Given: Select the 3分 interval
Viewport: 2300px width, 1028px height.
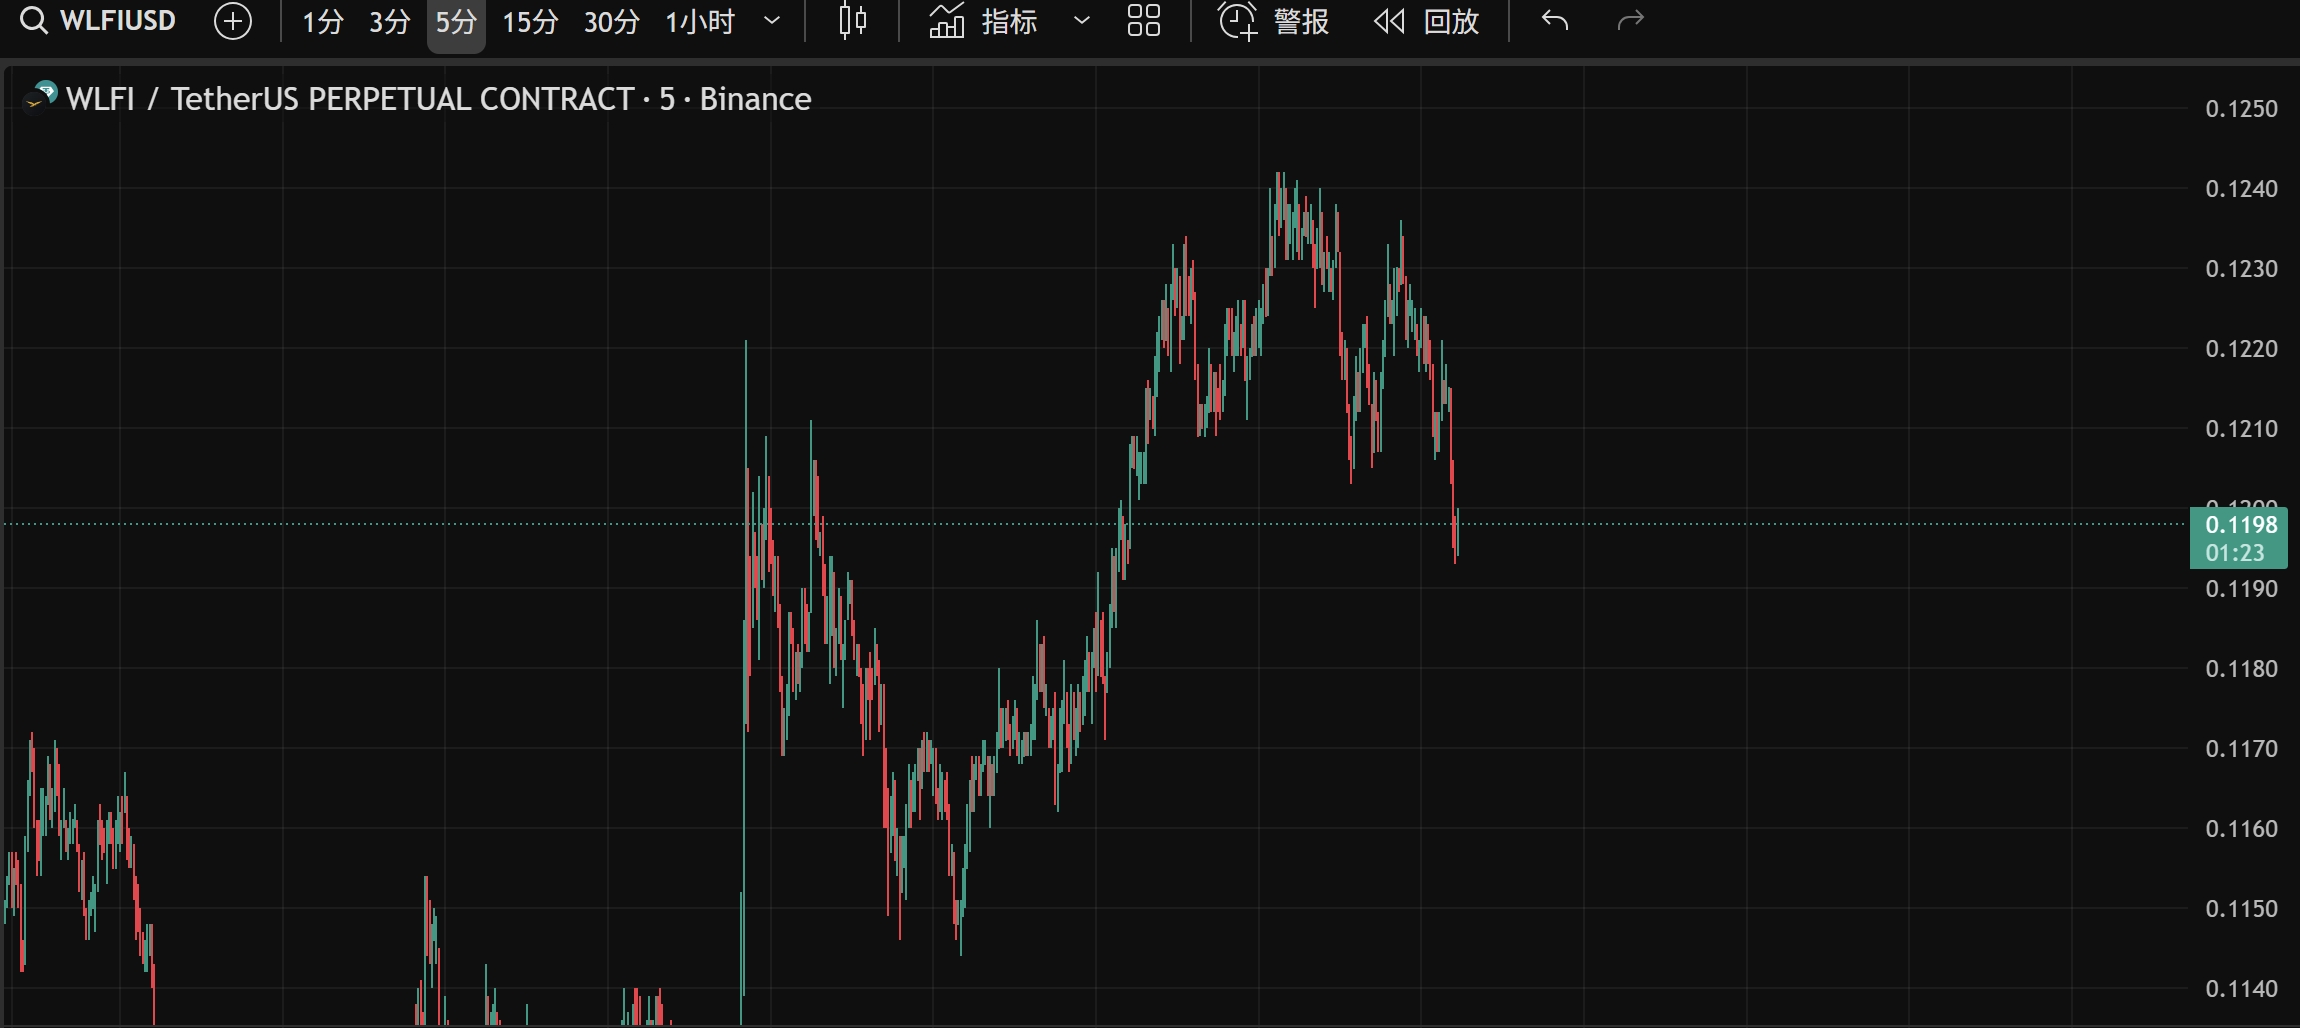Looking at the screenshot, I should click(x=389, y=22).
